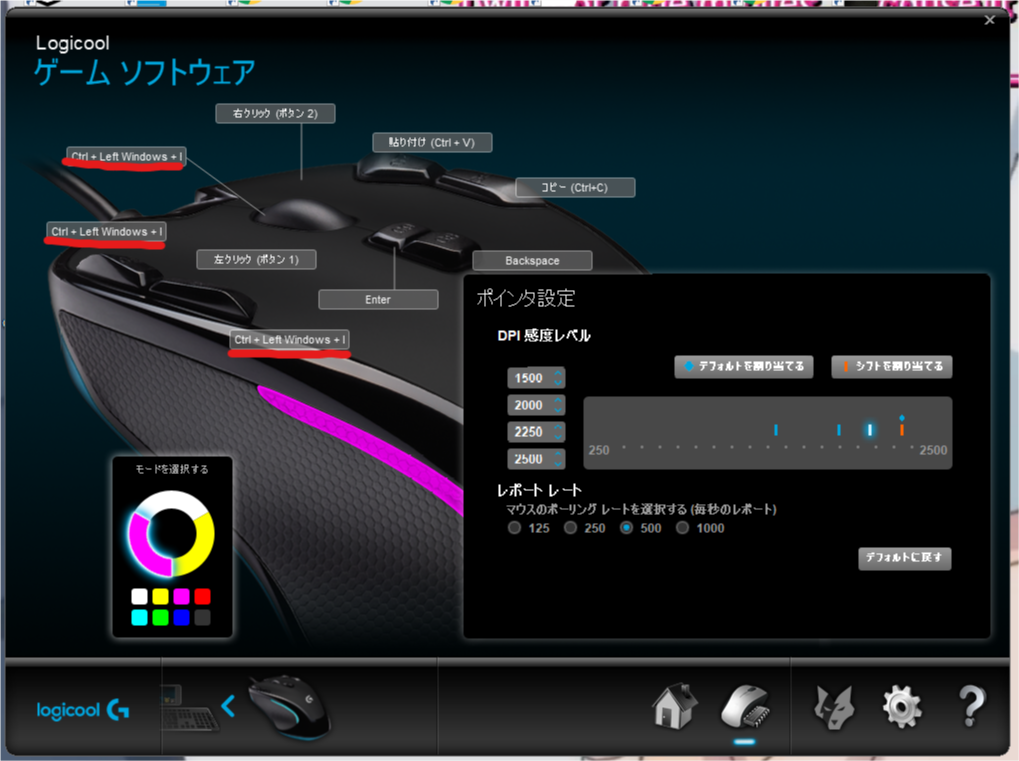Click the コピー (Ctrl+C) assignment label

tap(575, 187)
